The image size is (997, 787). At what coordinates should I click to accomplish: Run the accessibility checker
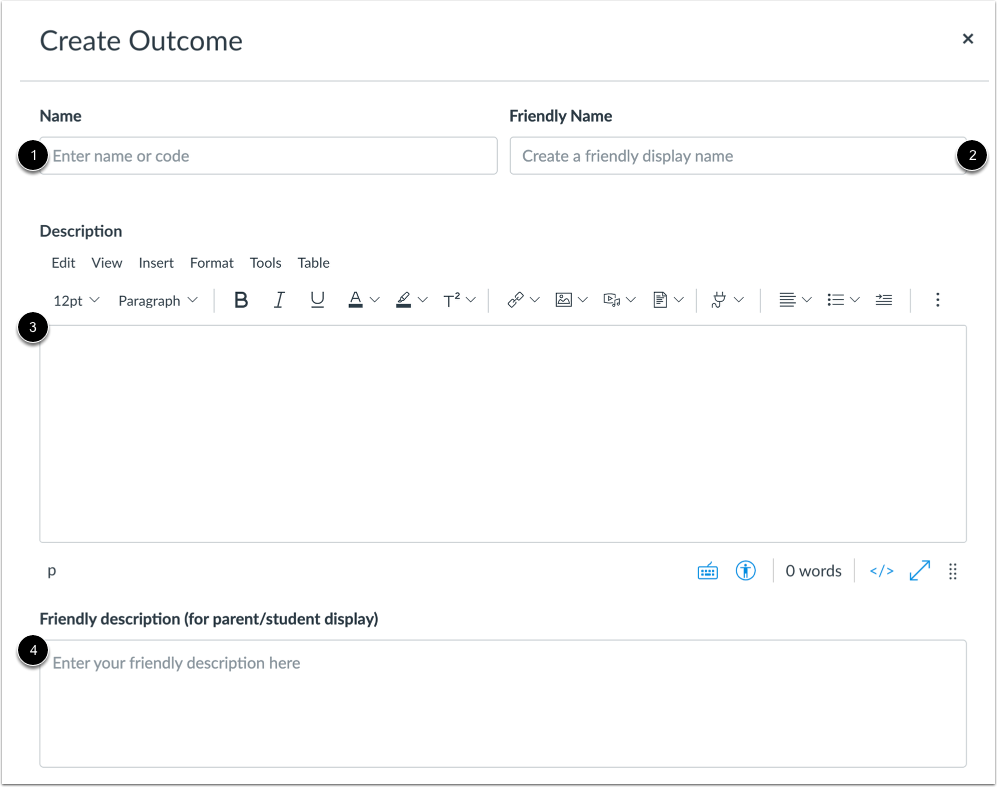coord(746,570)
